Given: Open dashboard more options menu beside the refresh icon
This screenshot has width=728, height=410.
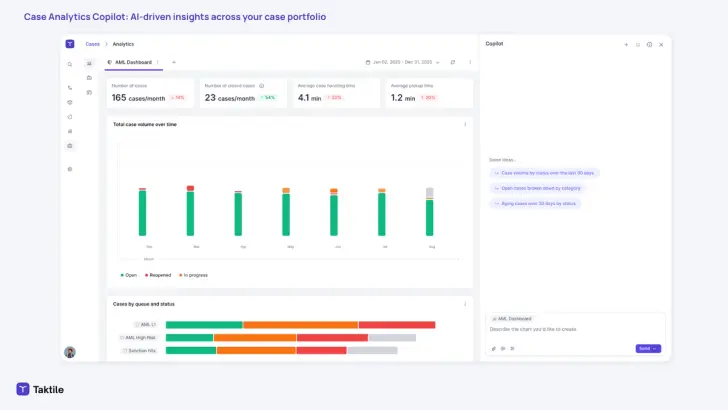Looking at the screenshot, I should 470,62.
